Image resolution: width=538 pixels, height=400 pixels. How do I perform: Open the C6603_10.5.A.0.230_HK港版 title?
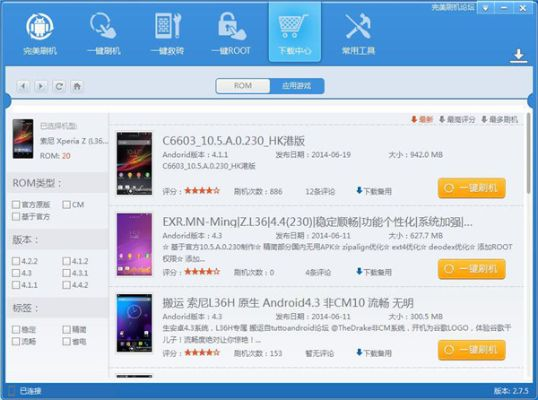point(234,141)
